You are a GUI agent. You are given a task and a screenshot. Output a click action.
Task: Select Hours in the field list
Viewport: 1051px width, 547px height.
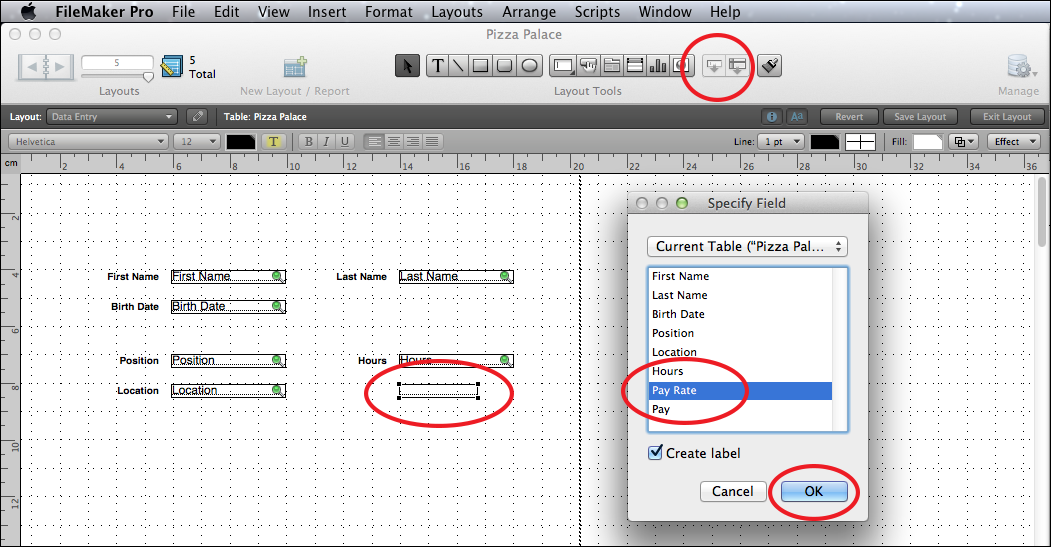click(x=741, y=371)
